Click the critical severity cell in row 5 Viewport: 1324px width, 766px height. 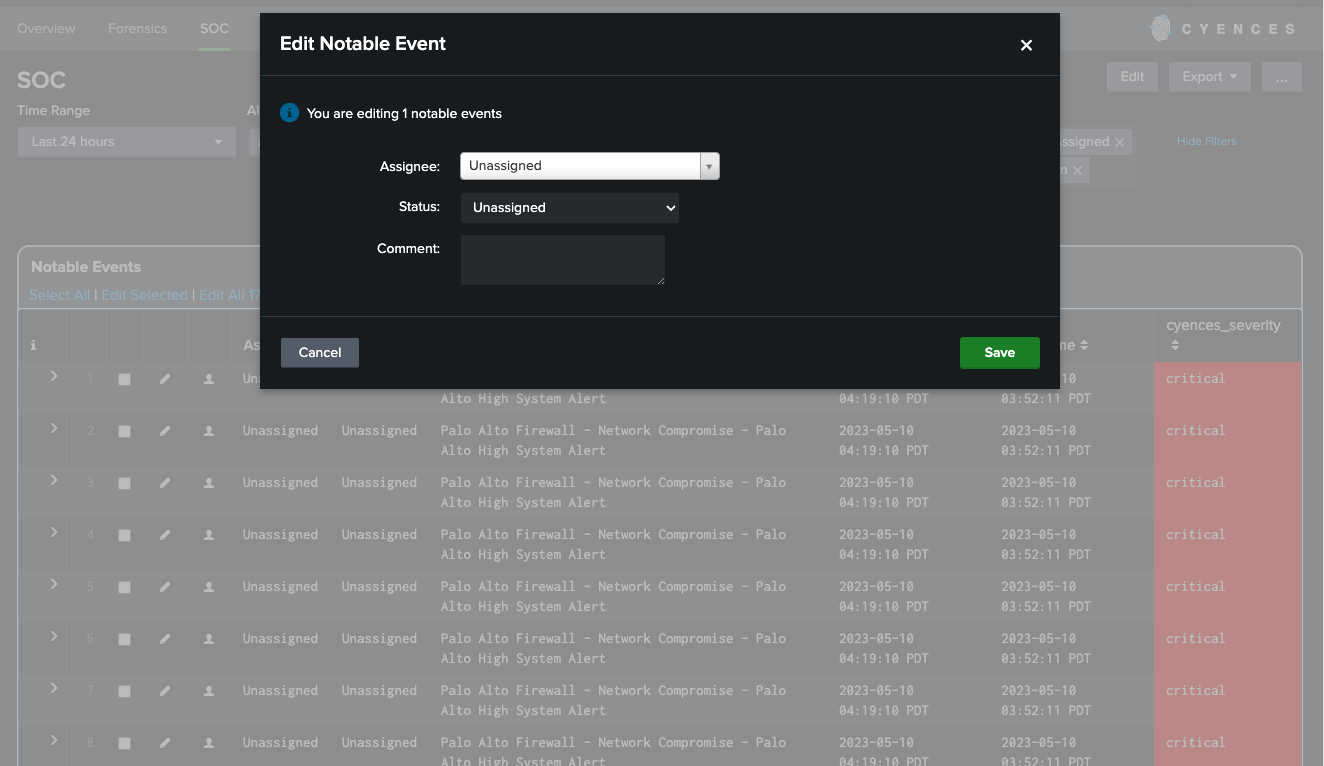[x=1228, y=596]
